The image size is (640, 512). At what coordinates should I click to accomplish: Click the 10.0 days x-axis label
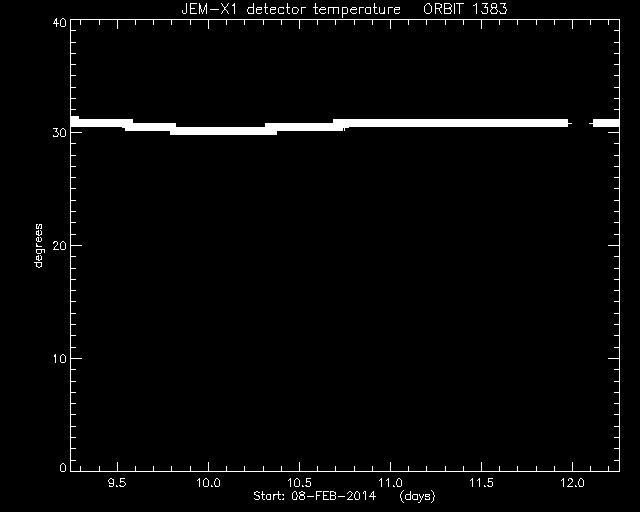pos(208,483)
